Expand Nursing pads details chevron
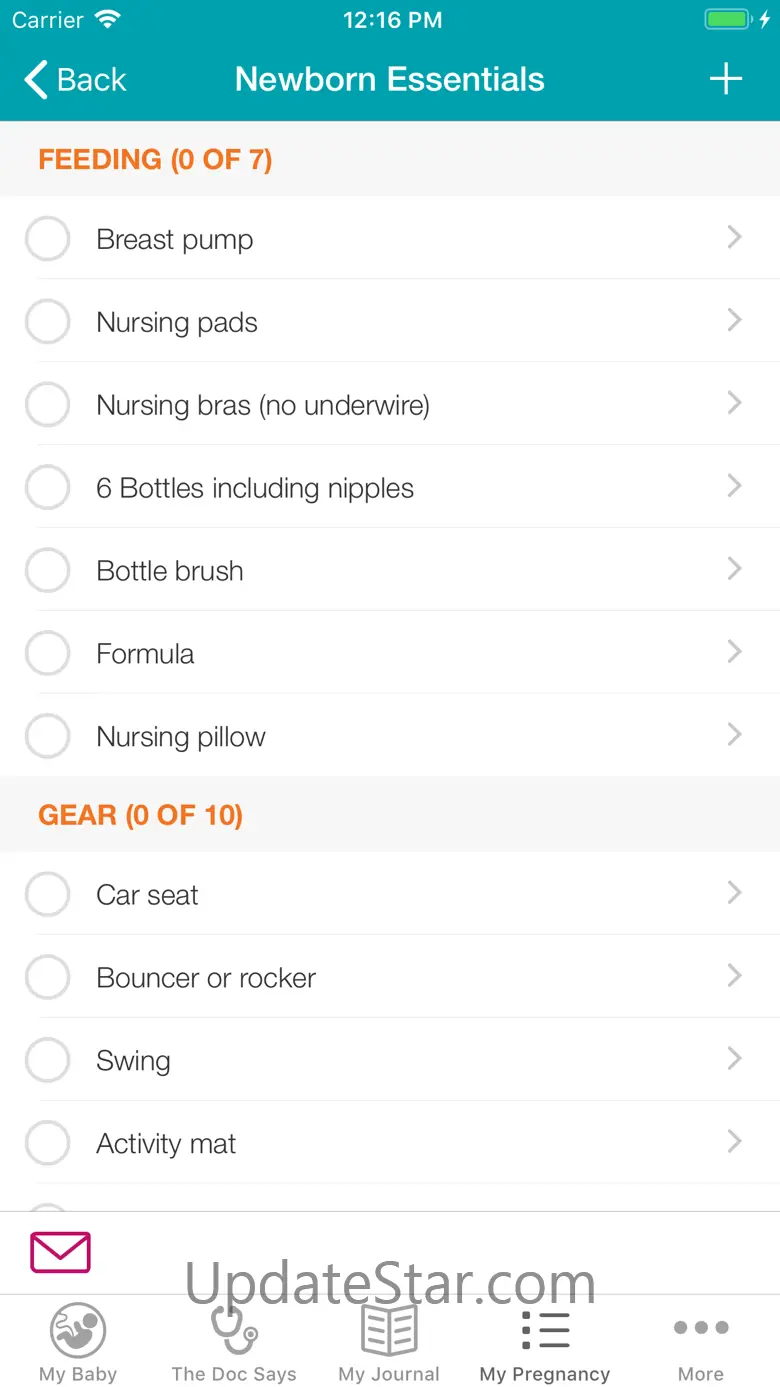780x1387 pixels. (735, 320)
